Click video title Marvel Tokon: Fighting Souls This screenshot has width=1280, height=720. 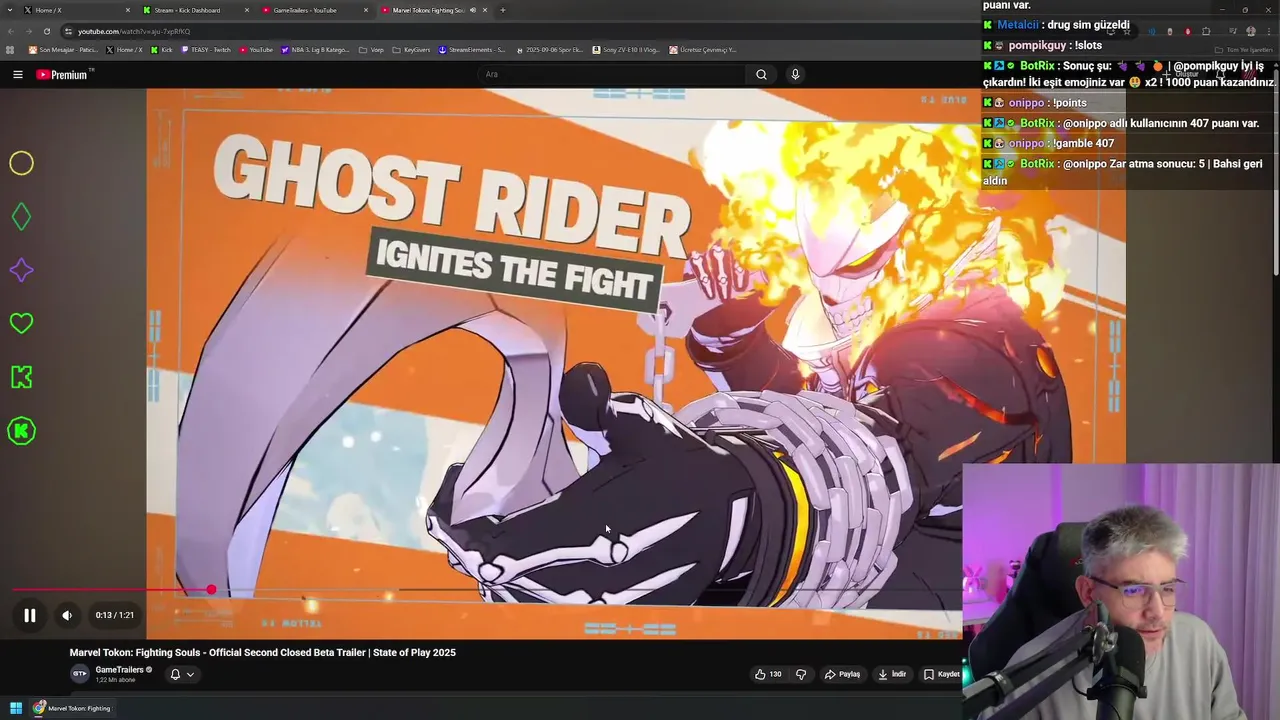point(262,652)
